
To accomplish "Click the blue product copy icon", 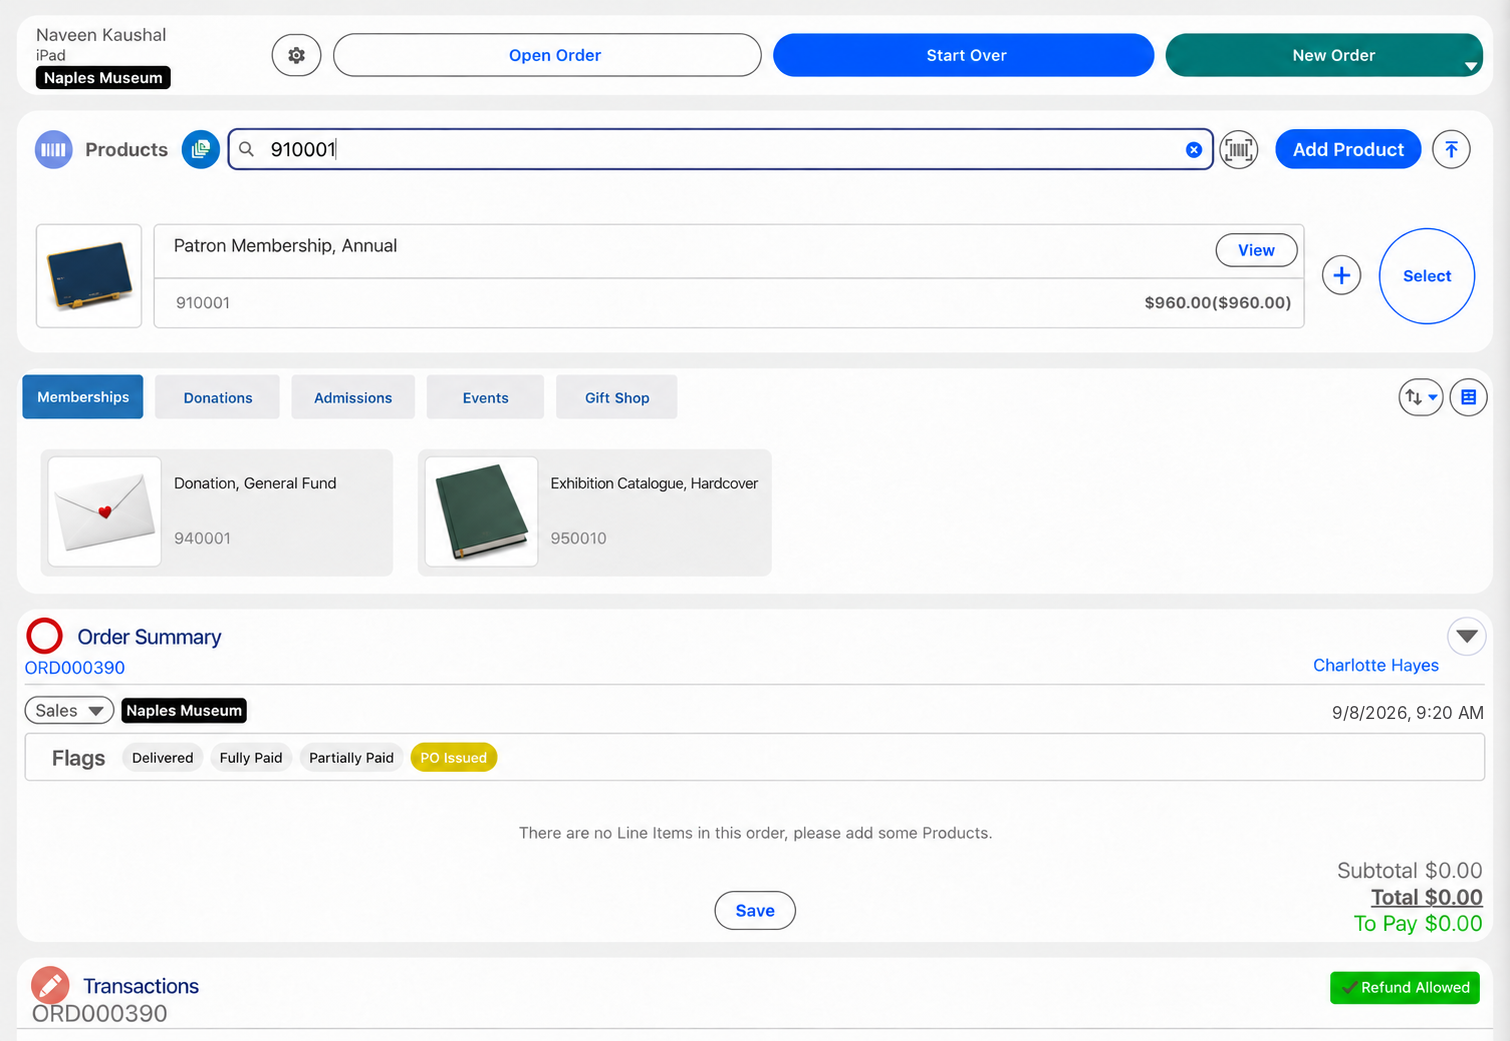I will (x=201, y=150).
